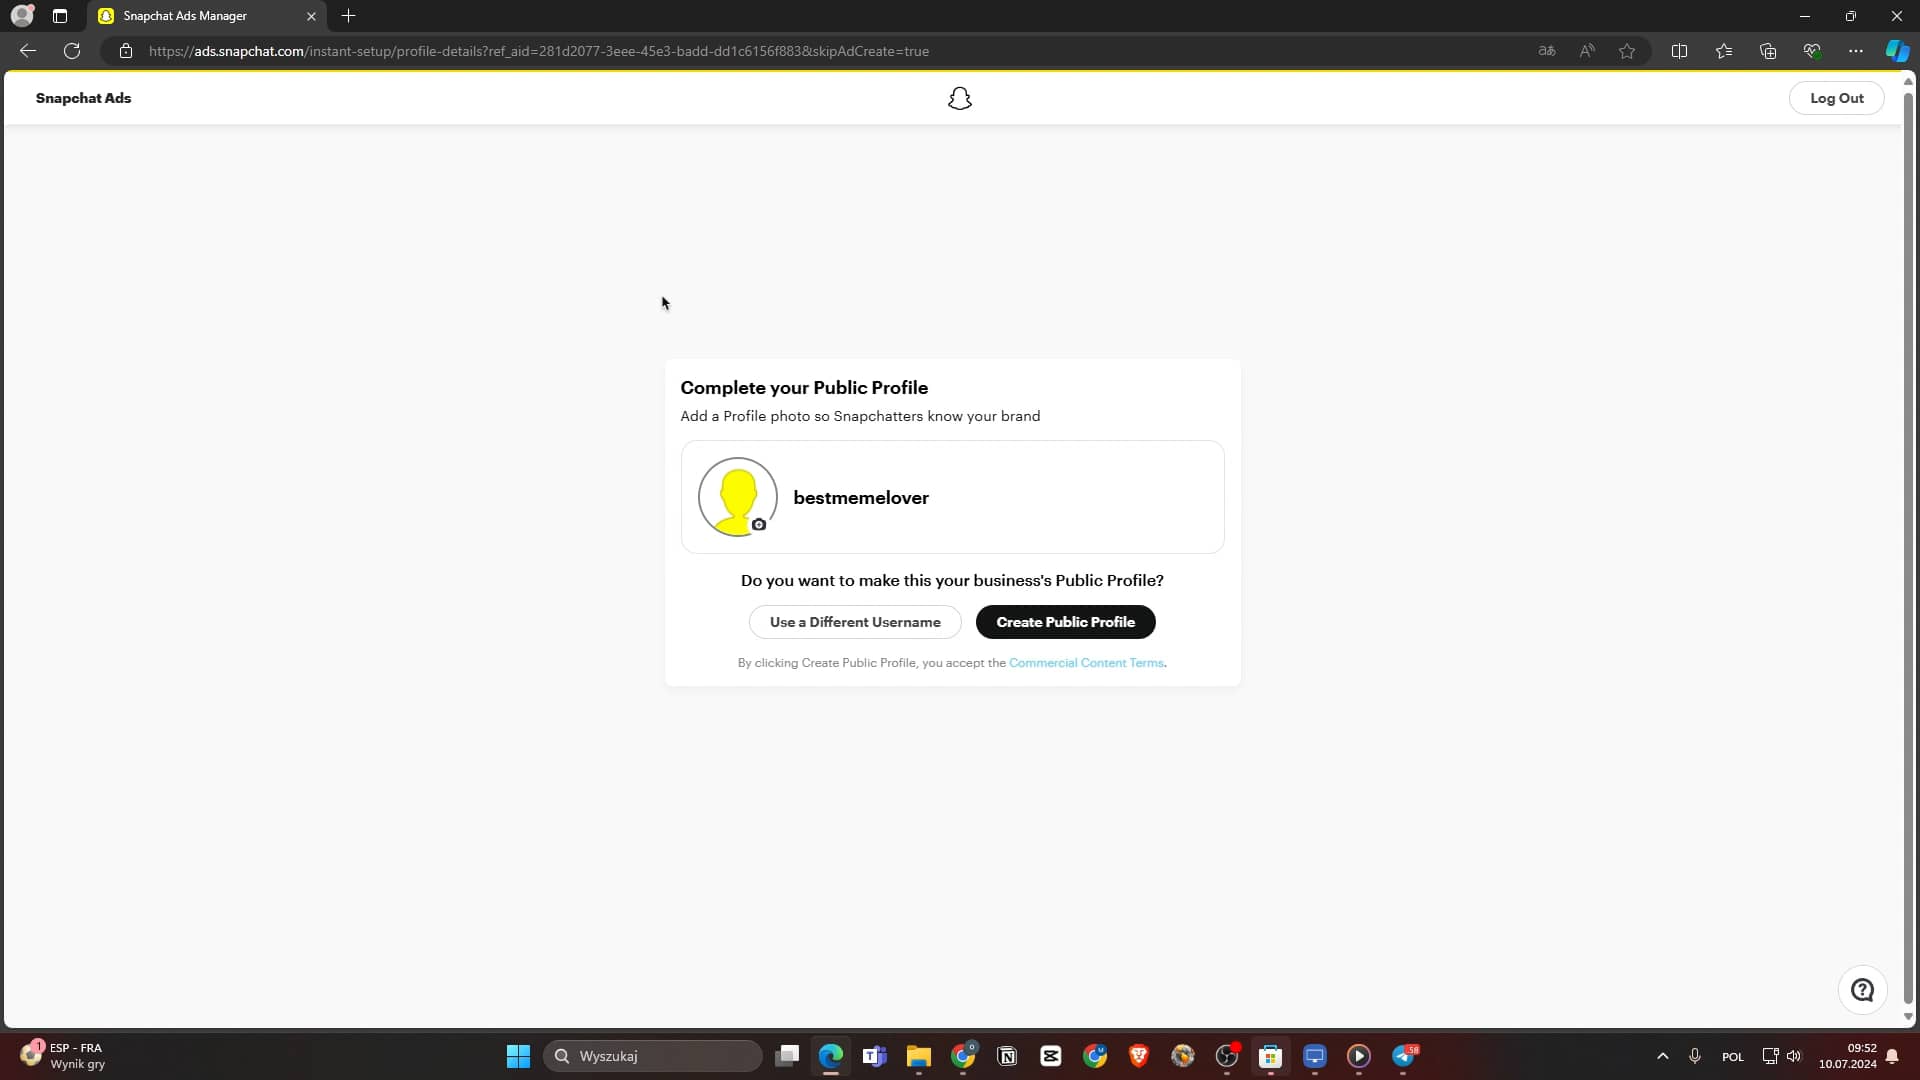
Task: Open the help question mark bubble
Action: click(1862, 989)
